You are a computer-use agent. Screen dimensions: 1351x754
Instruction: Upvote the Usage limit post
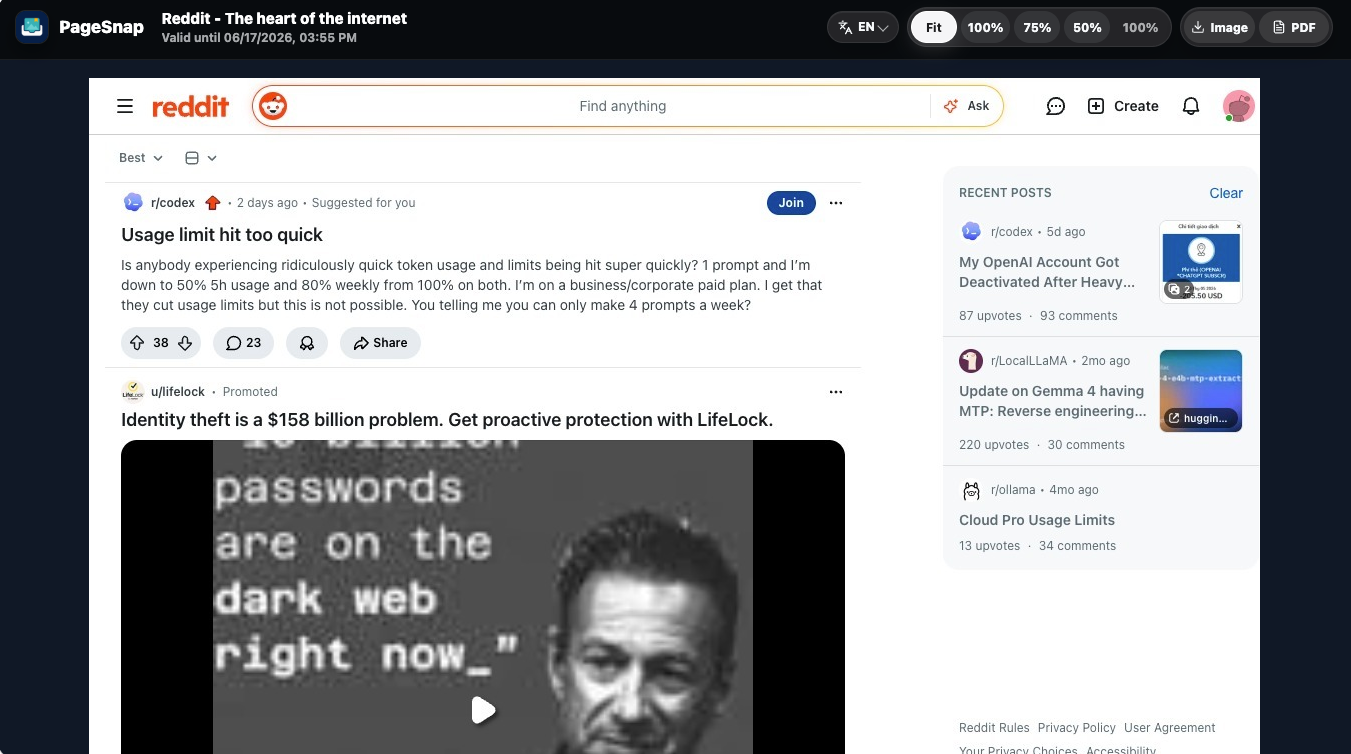(138, 343)
